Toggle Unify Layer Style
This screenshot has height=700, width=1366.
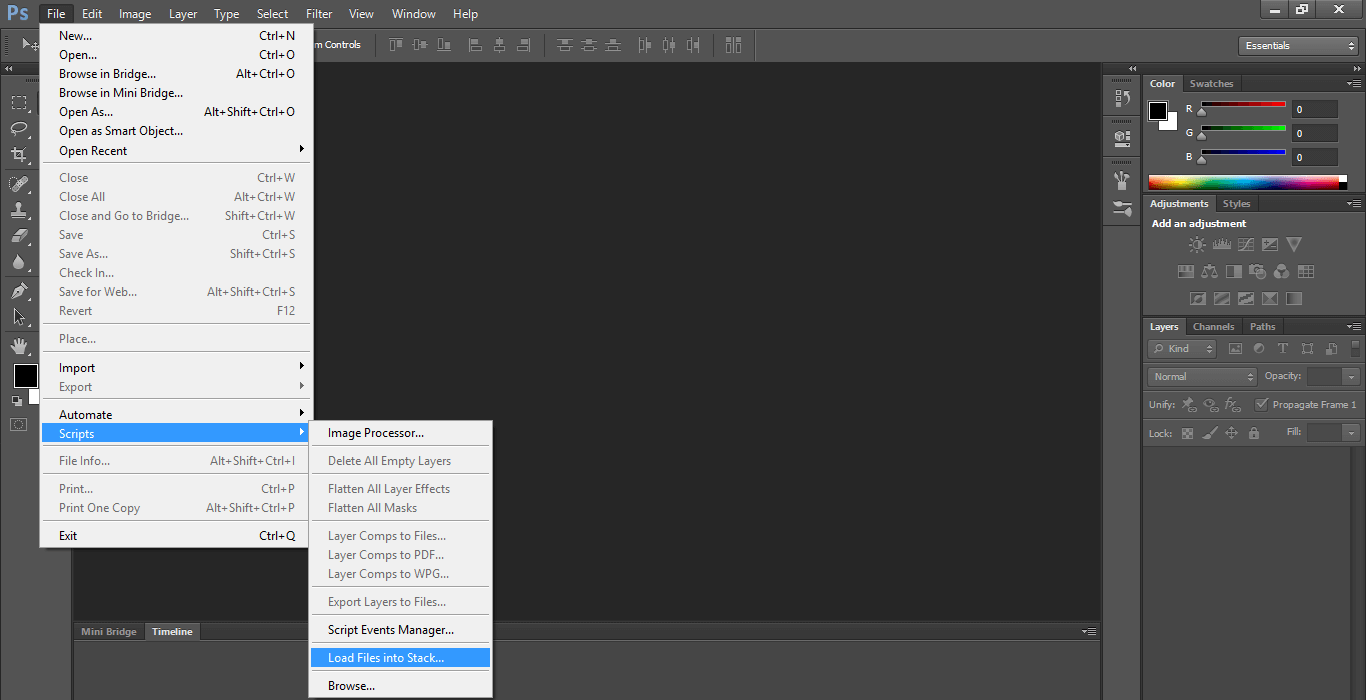(1233, 405)
